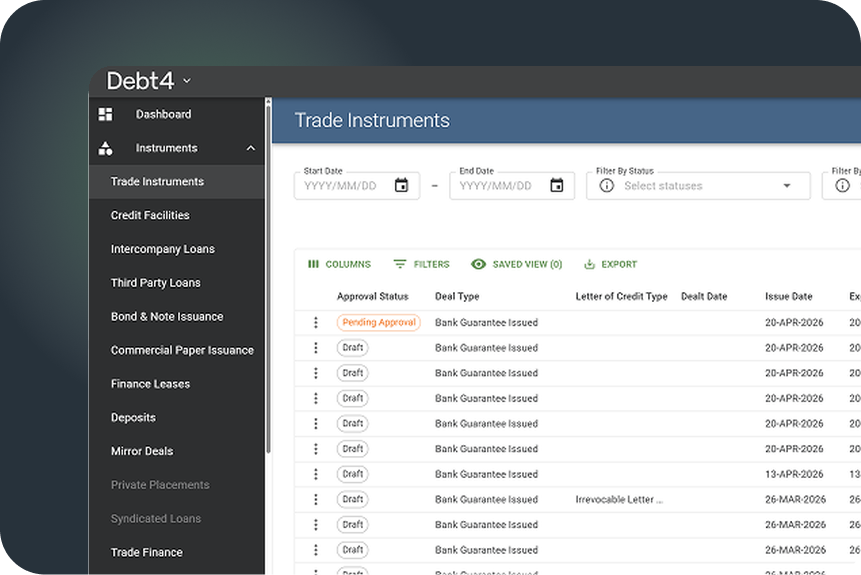The width and height of the screenshot is (861, 575).
Task: Show Filter By Status info icon
Action: point(607,186)
